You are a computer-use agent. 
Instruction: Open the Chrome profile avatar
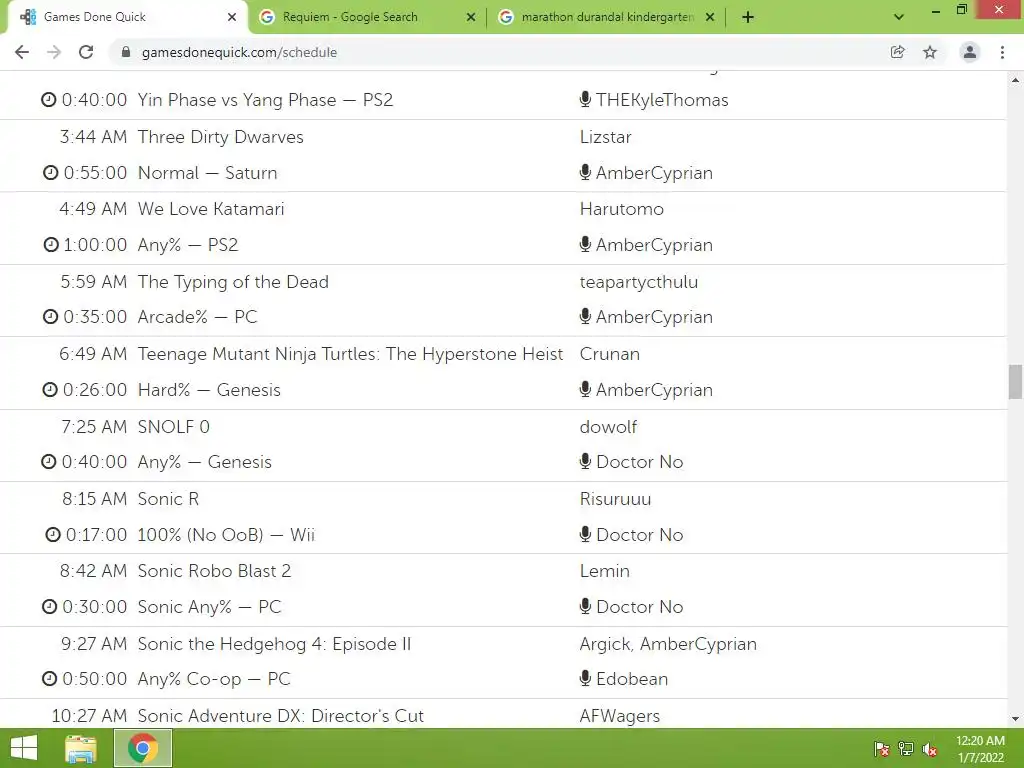coord(970,52)
